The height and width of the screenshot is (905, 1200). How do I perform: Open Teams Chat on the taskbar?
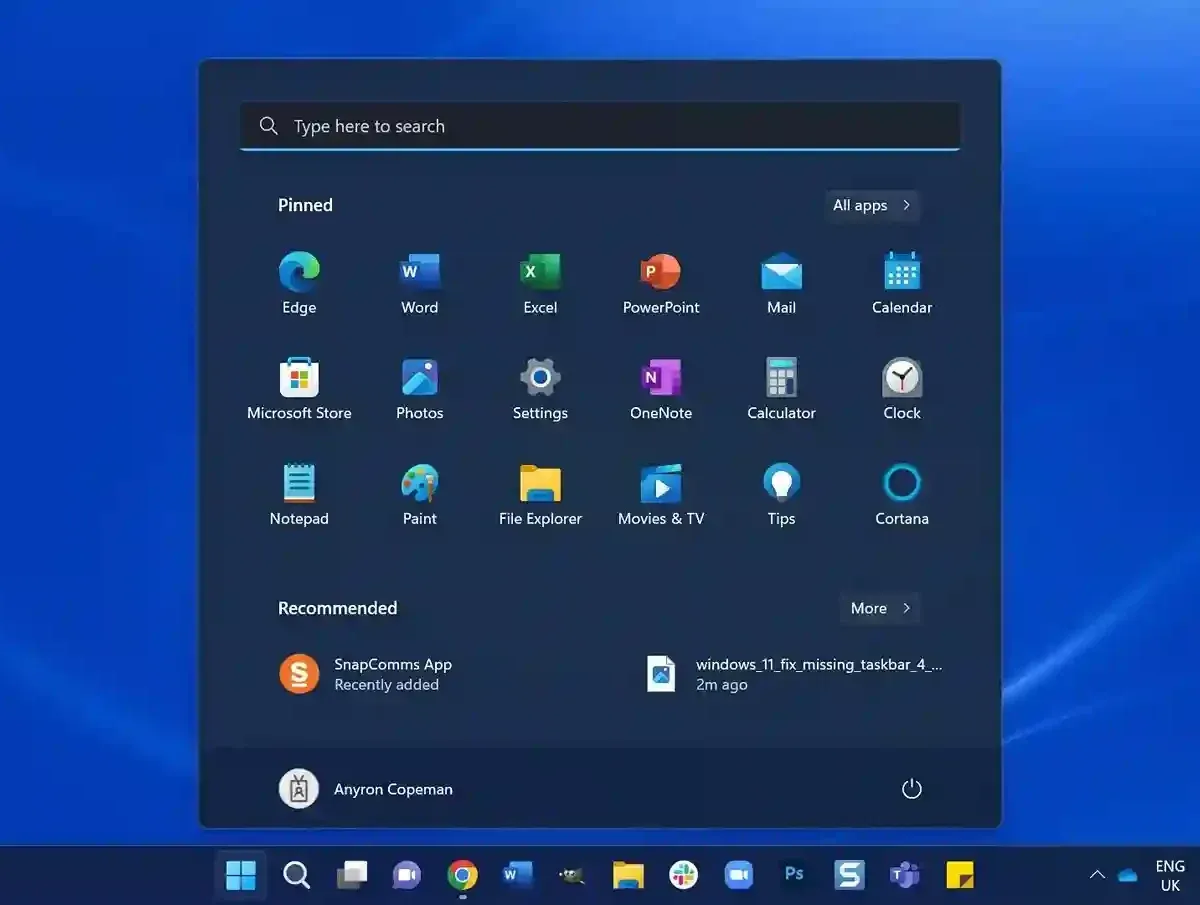pos(406,876)
